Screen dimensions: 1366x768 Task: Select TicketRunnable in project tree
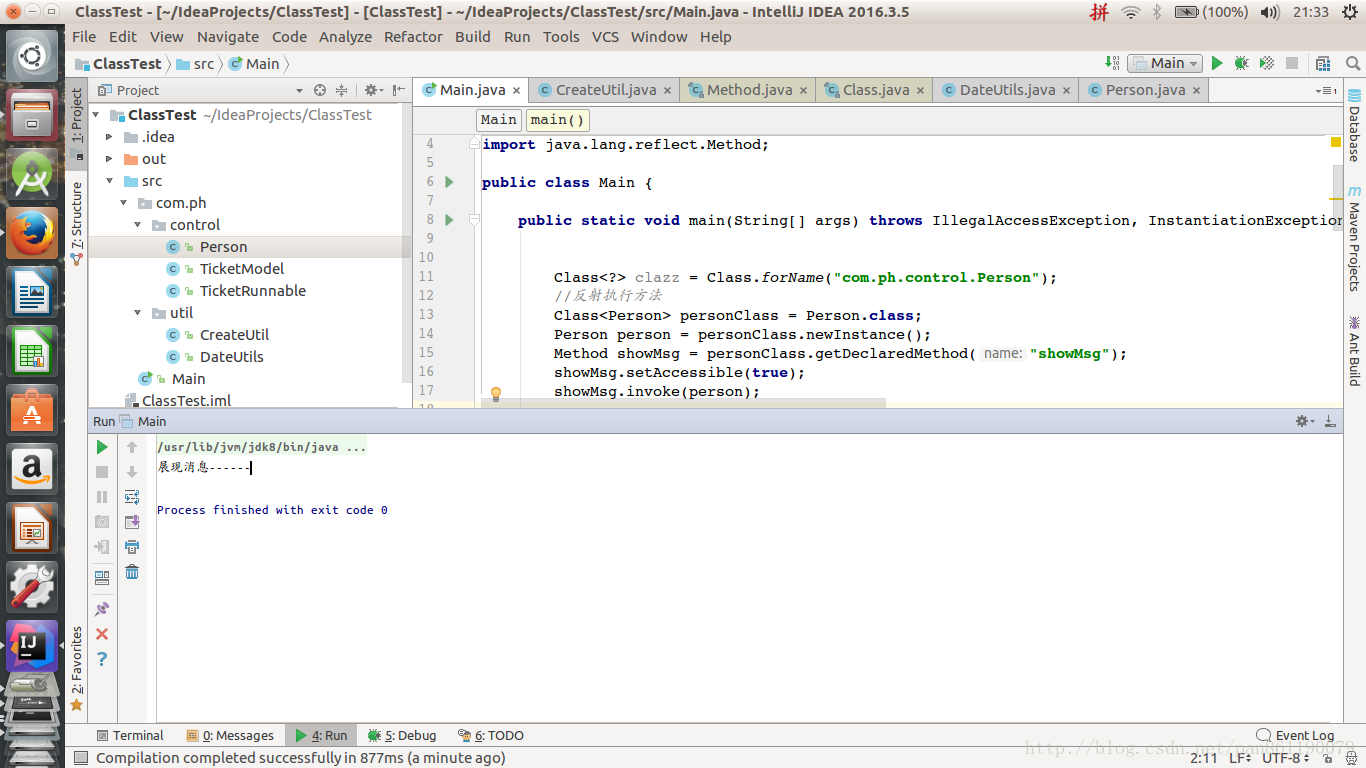tap(253, 291)
